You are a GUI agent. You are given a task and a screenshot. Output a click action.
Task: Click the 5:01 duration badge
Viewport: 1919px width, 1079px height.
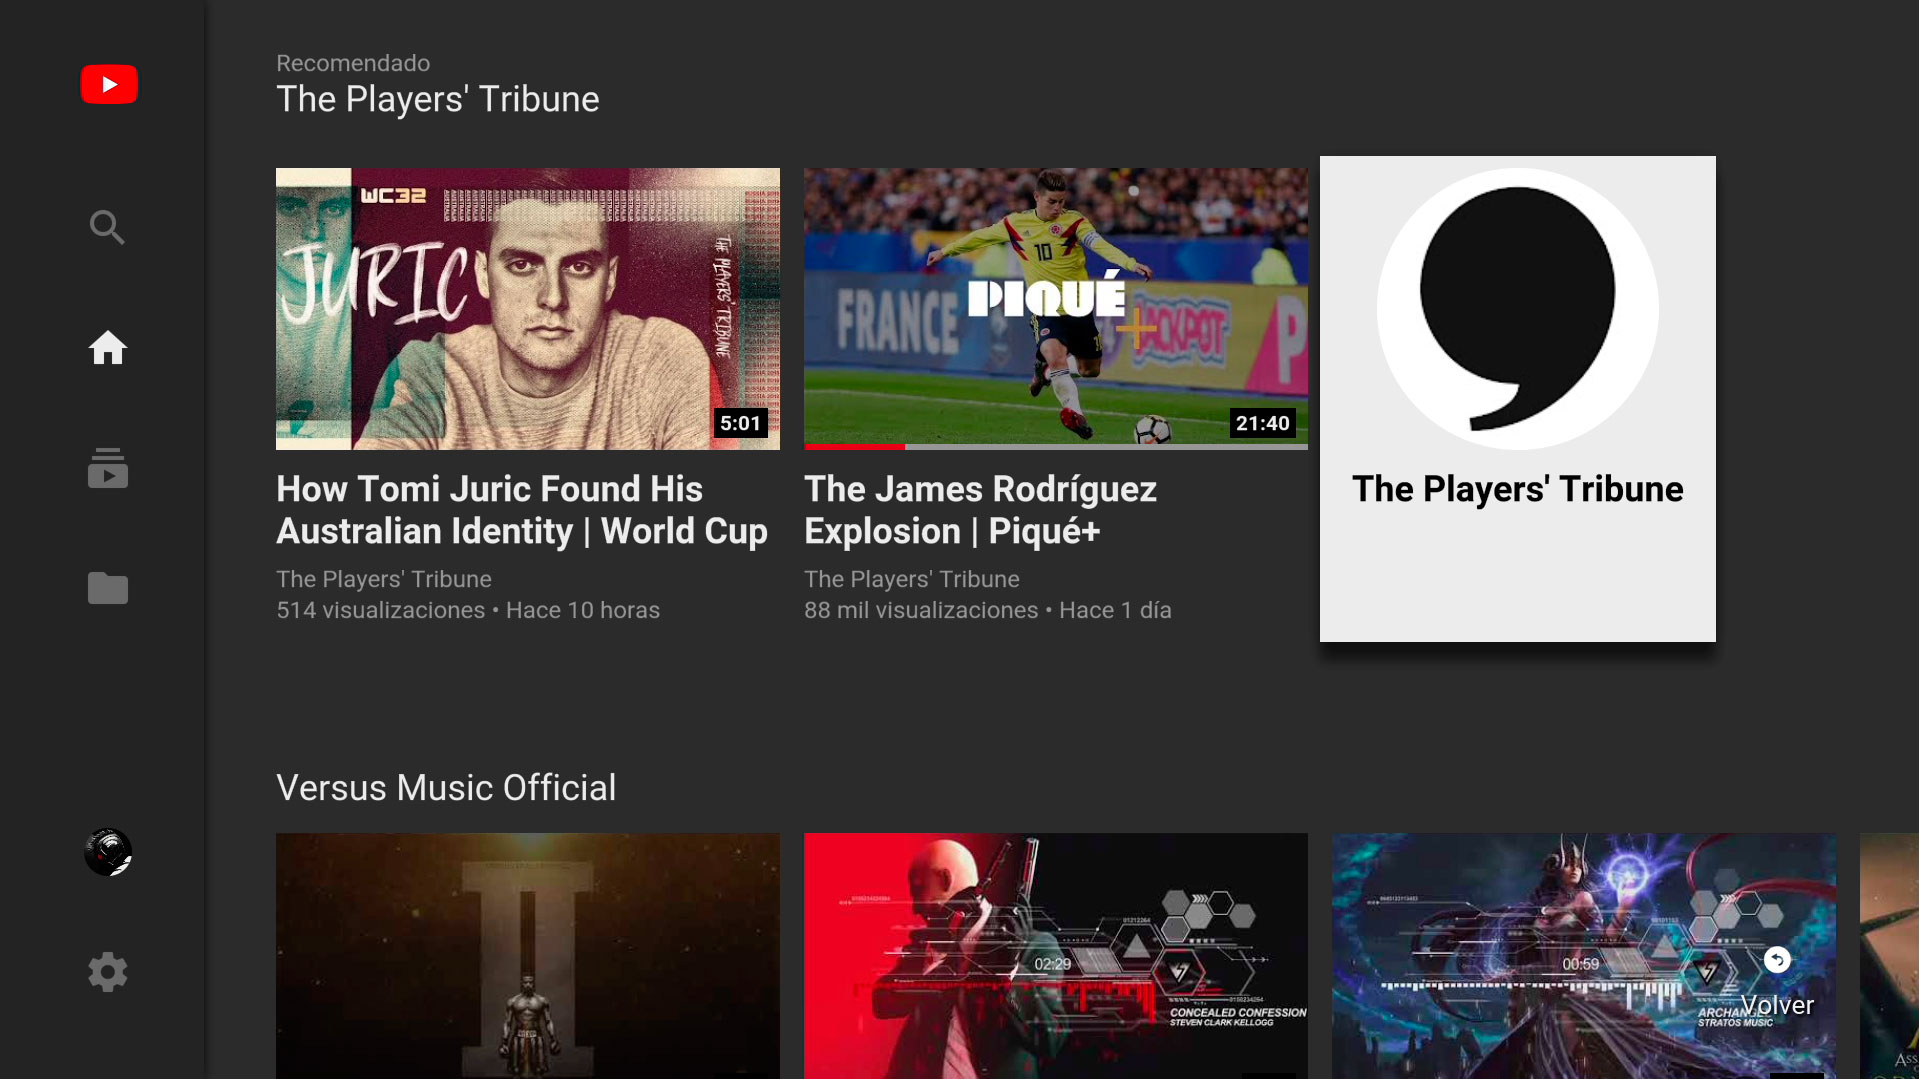741,423
